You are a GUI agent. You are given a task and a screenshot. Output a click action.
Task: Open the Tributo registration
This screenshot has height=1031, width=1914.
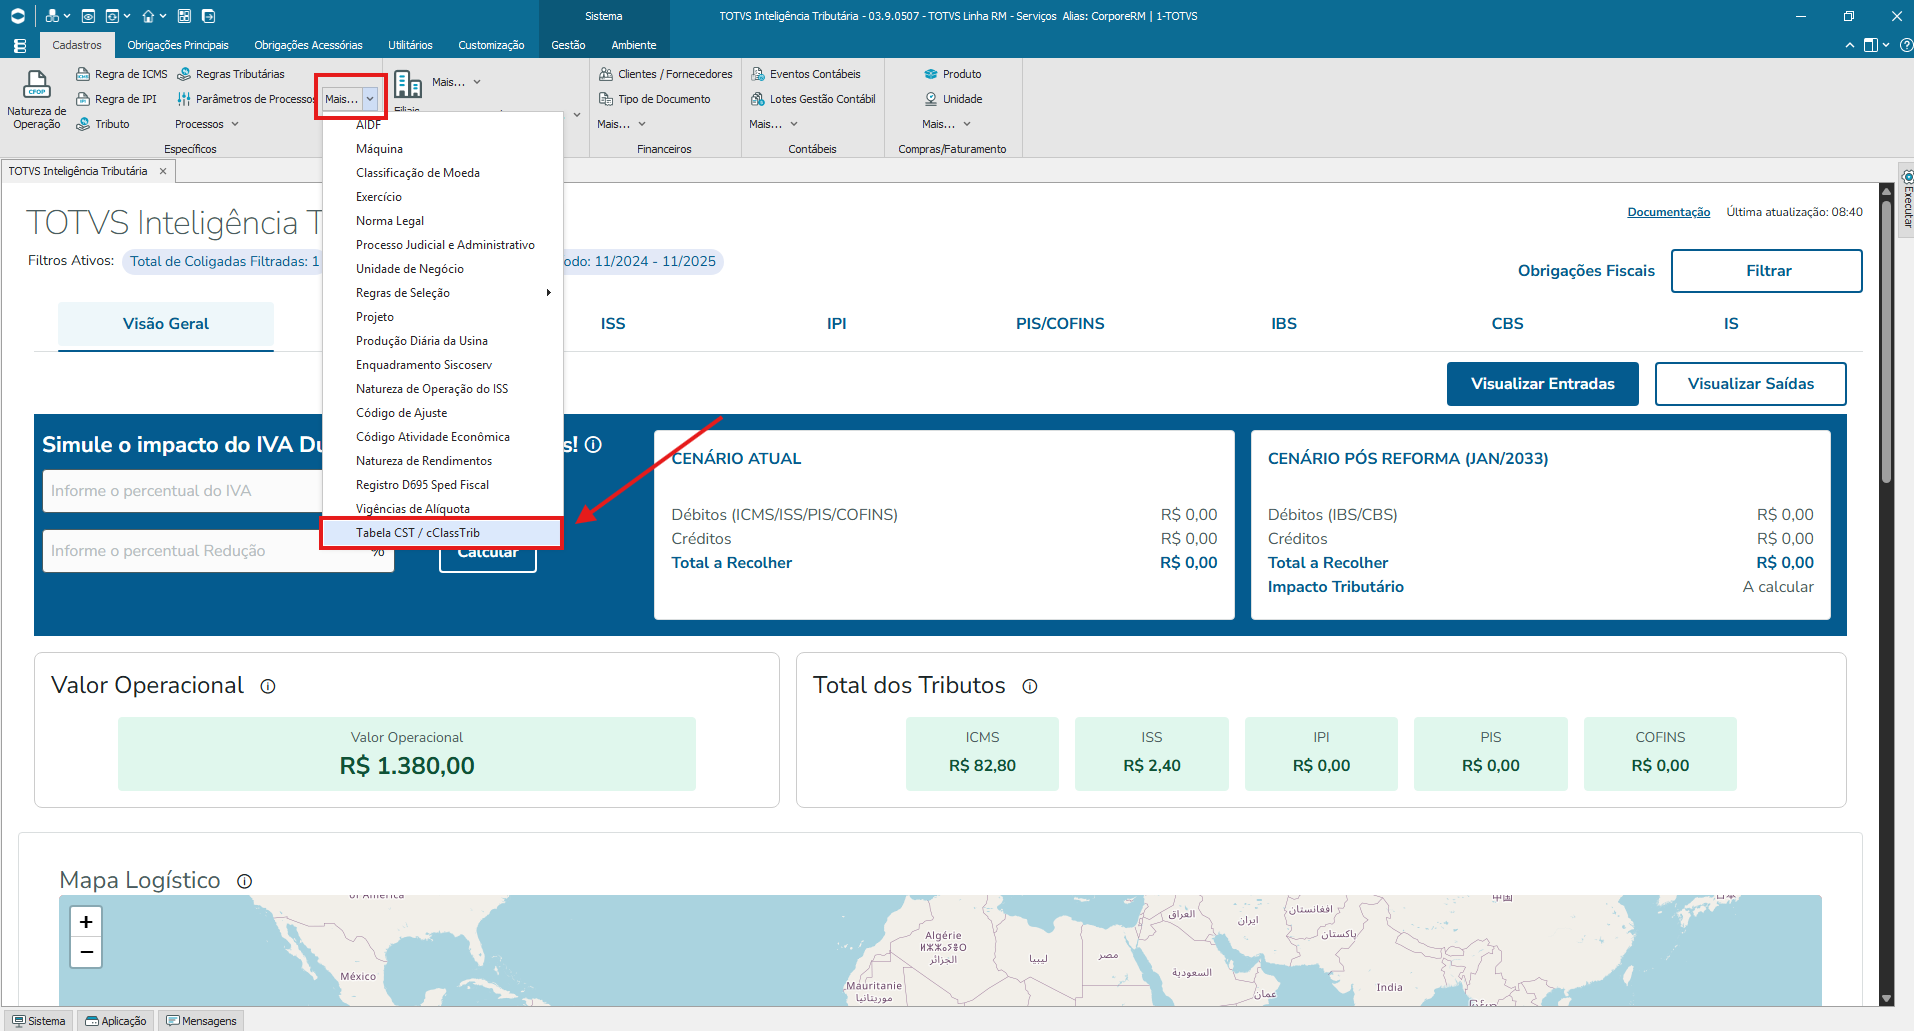[103, 124]
